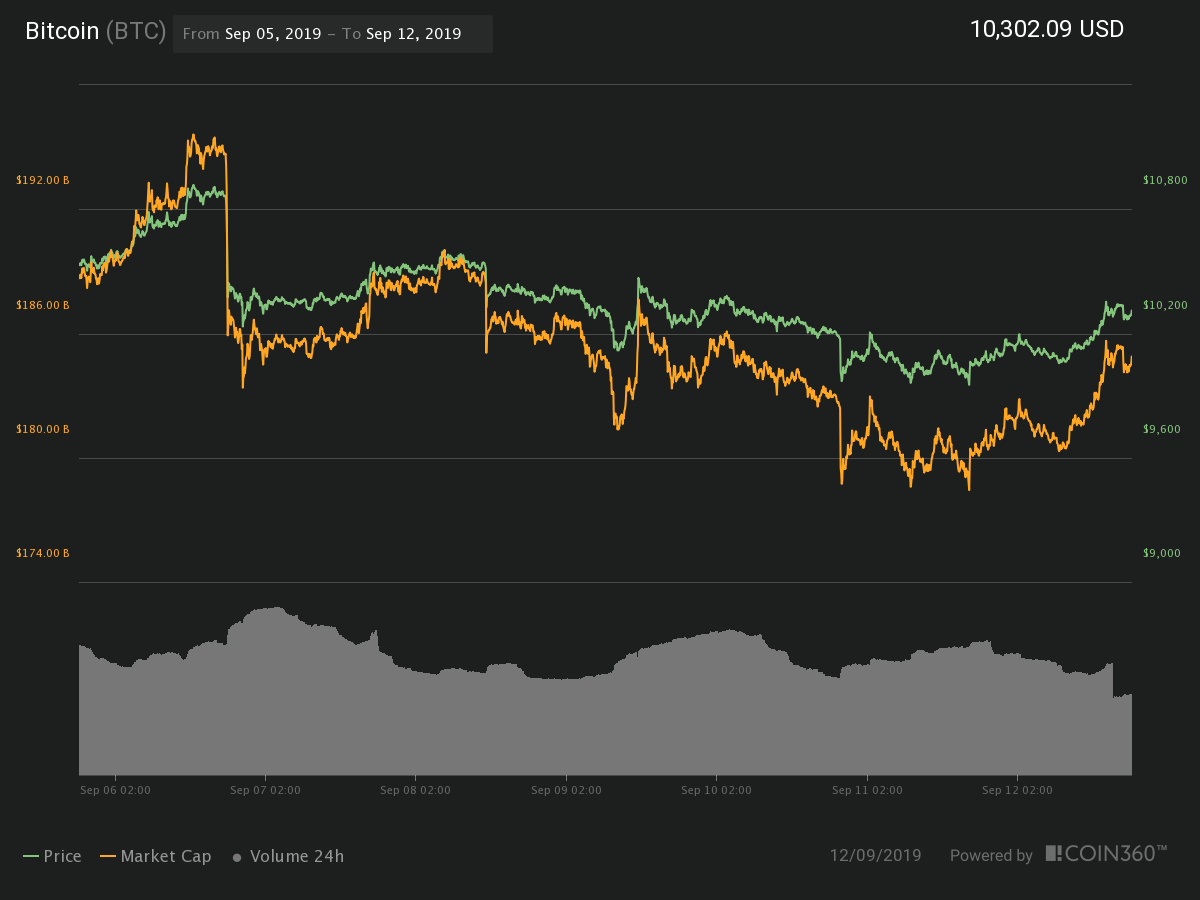Click the 12/09/2019 date stamp
The height and width of the screenshot is (900, 1200).
point(875,856)
